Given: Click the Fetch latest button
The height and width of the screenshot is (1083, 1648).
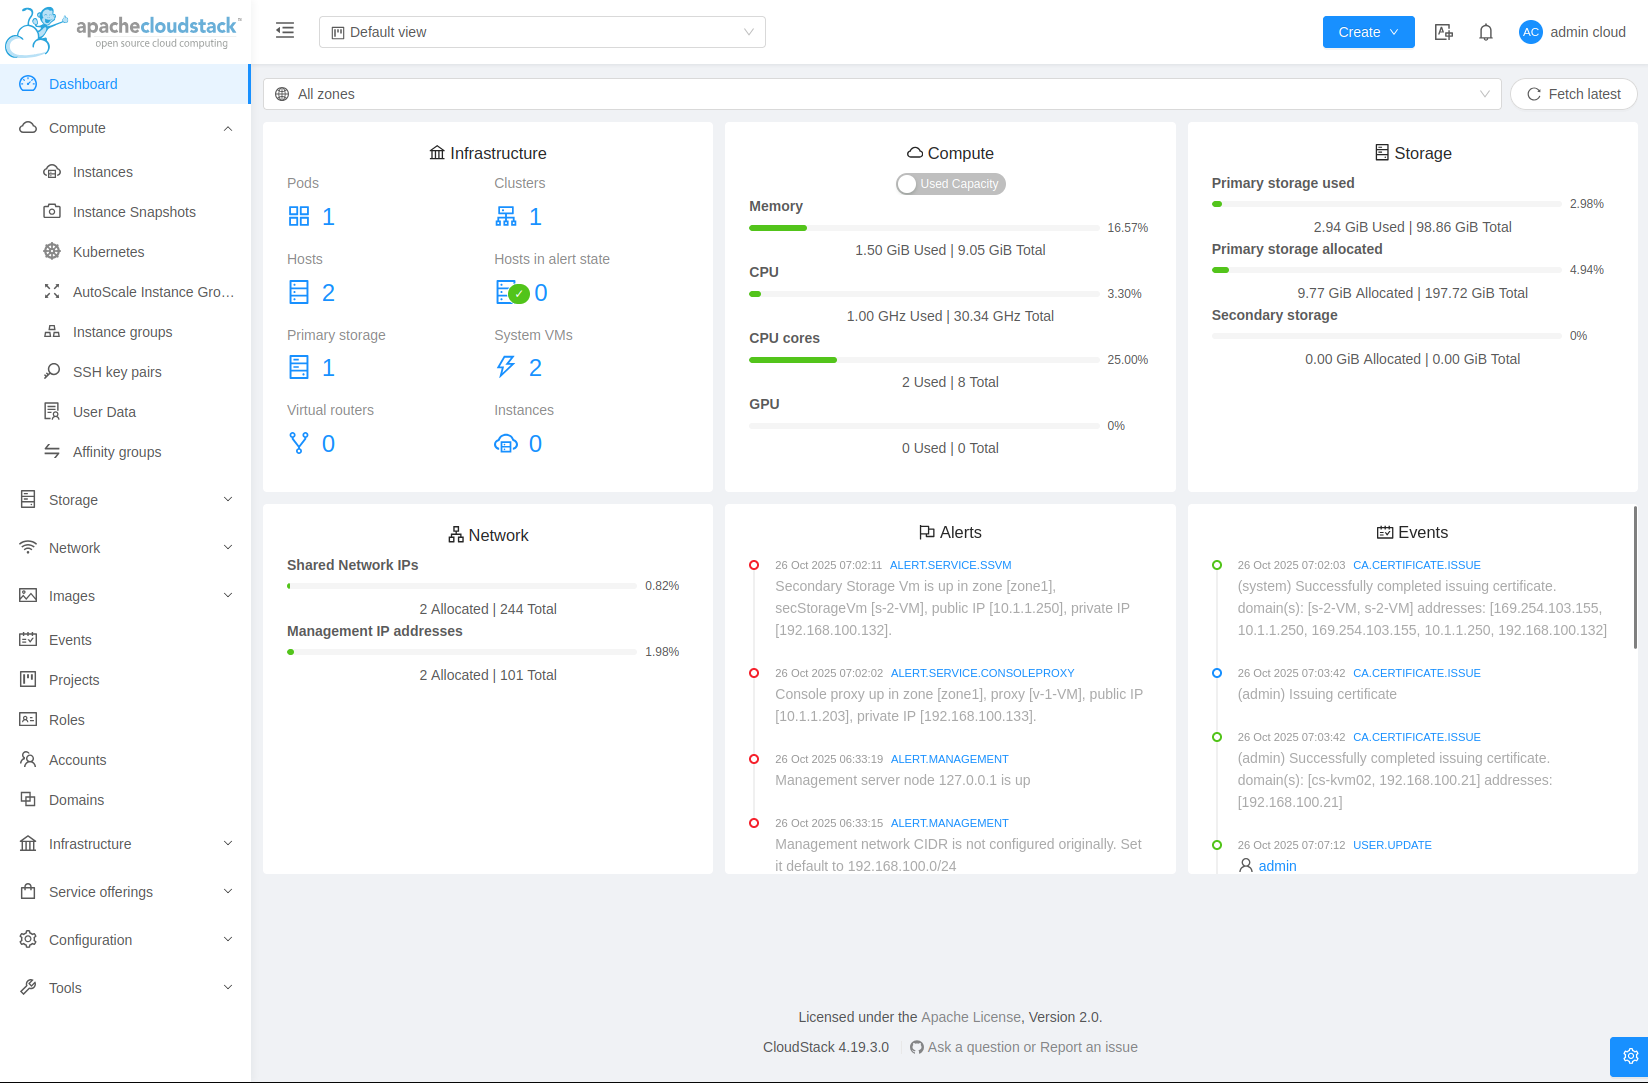Looking at the screenshot, I should [x=1573, y=93].
